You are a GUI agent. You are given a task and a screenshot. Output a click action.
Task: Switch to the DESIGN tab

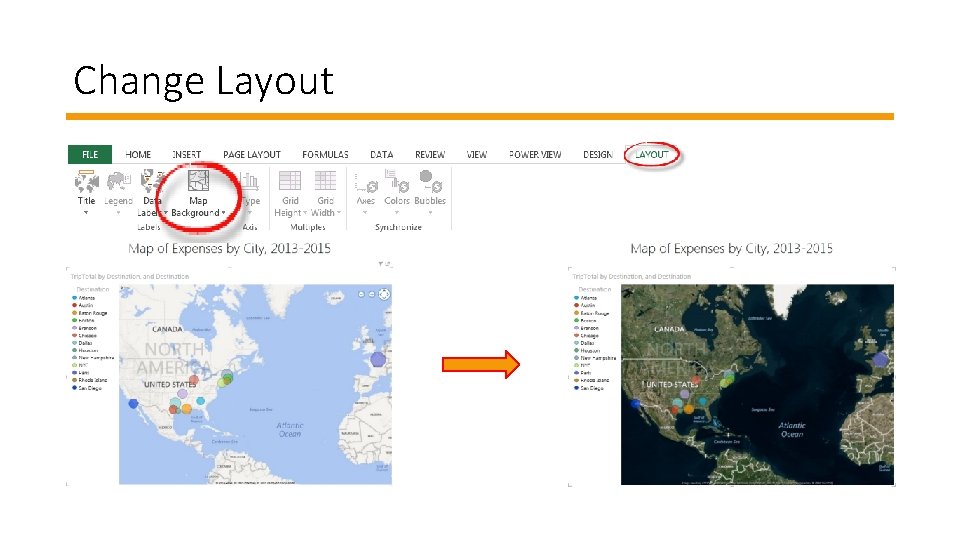(x=598, y=154)
